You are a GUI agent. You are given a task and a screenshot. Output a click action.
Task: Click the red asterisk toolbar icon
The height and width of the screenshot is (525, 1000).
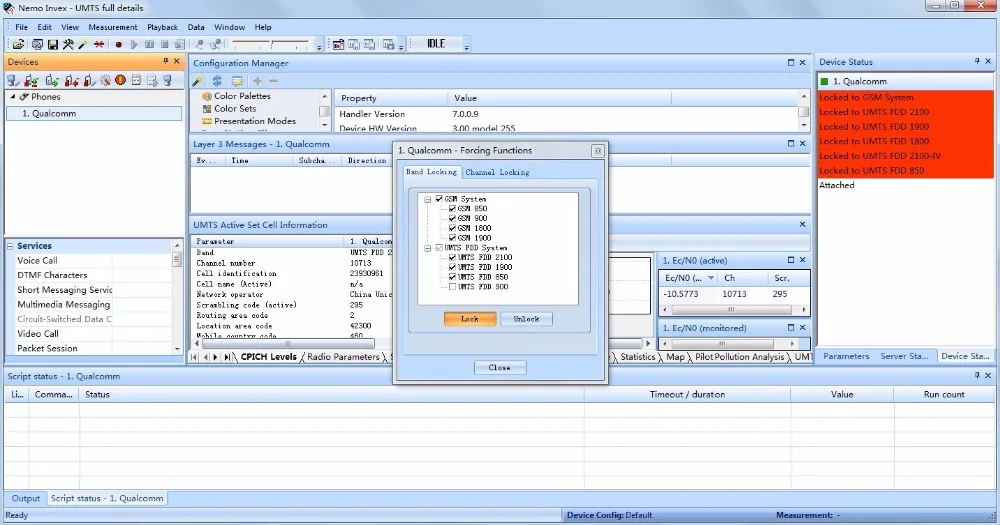coord(99,45)
